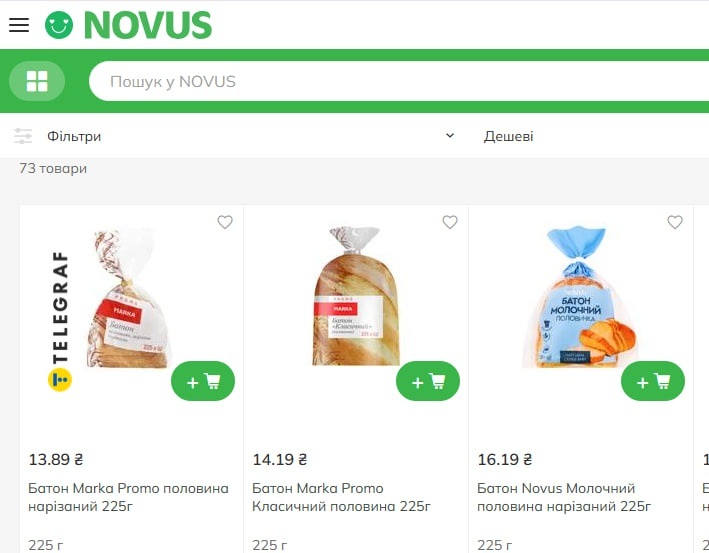Click the Класичний loaf product image
The image size is (709, 553).
click(x=356, y=296)
